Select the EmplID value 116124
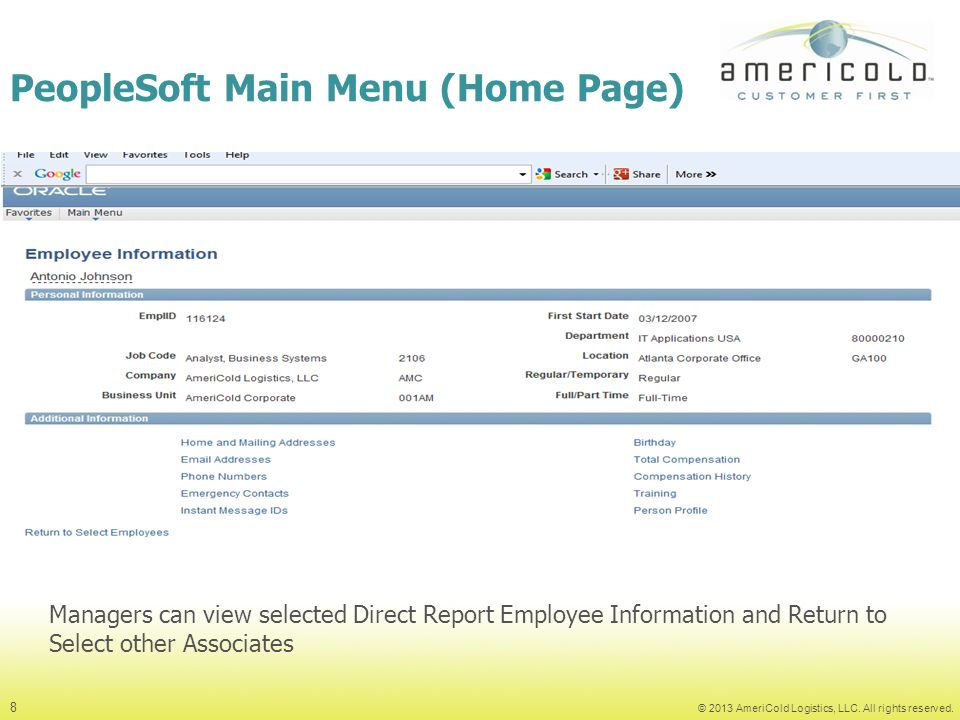This screenshot has height=720, width=960. click(205, 319)
